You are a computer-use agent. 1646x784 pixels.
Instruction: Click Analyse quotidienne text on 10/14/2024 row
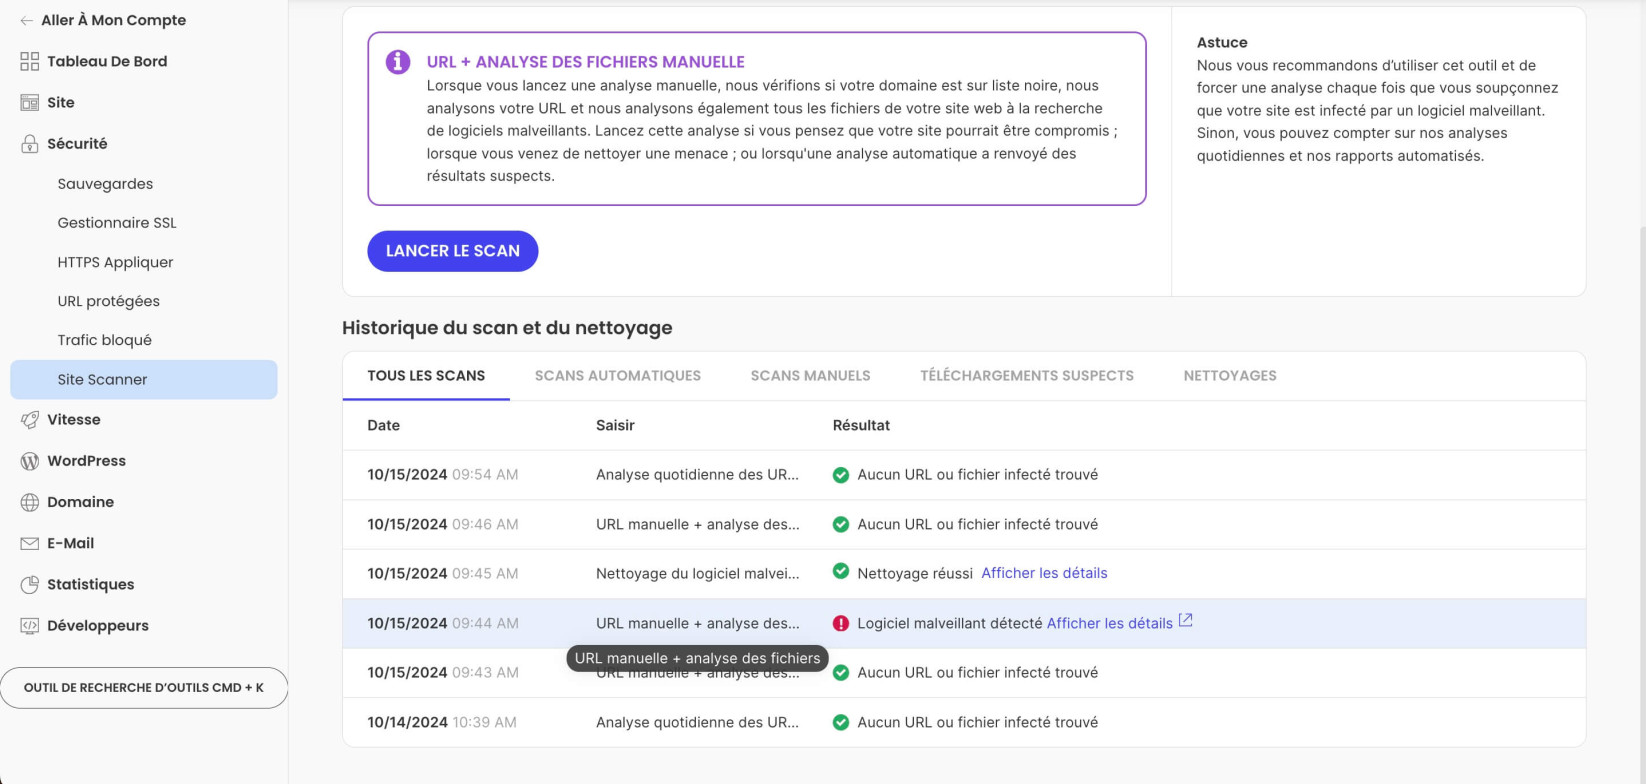pyautogui.click(x=698, y=722)
